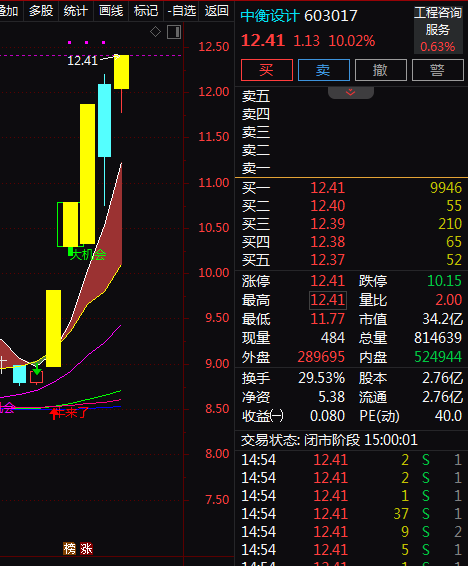Click the 牛来了 signal label
This screenshot has height=566, width=468.
[x=71, y=413]
